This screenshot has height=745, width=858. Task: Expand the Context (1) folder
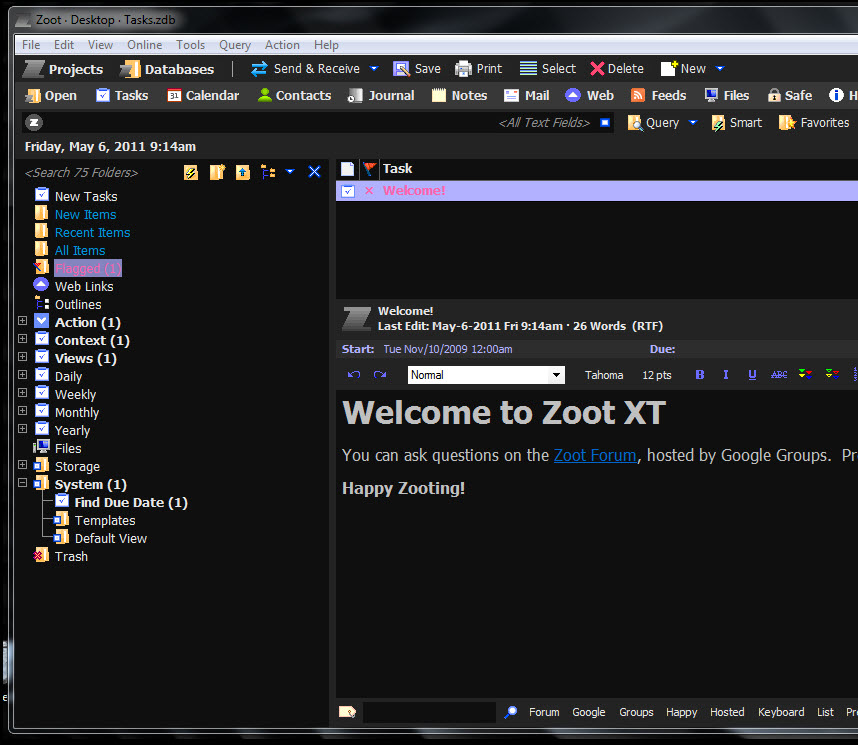(x=22, y=339)
